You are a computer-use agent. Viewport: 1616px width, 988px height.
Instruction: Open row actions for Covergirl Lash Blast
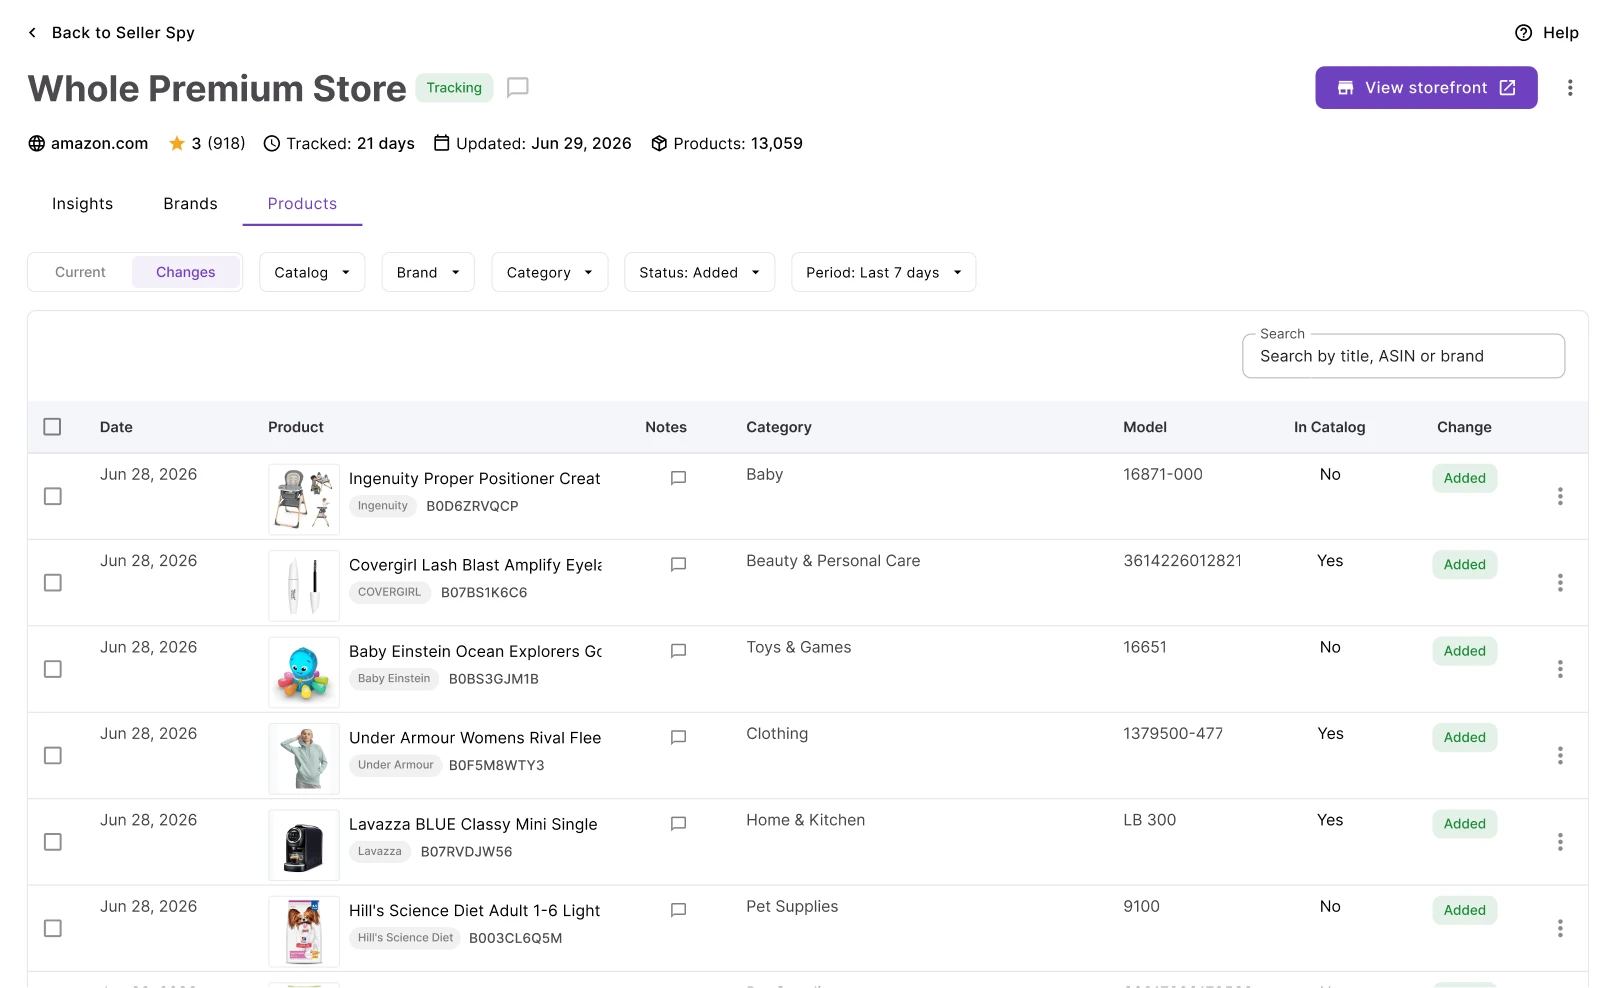point(1560,583)
